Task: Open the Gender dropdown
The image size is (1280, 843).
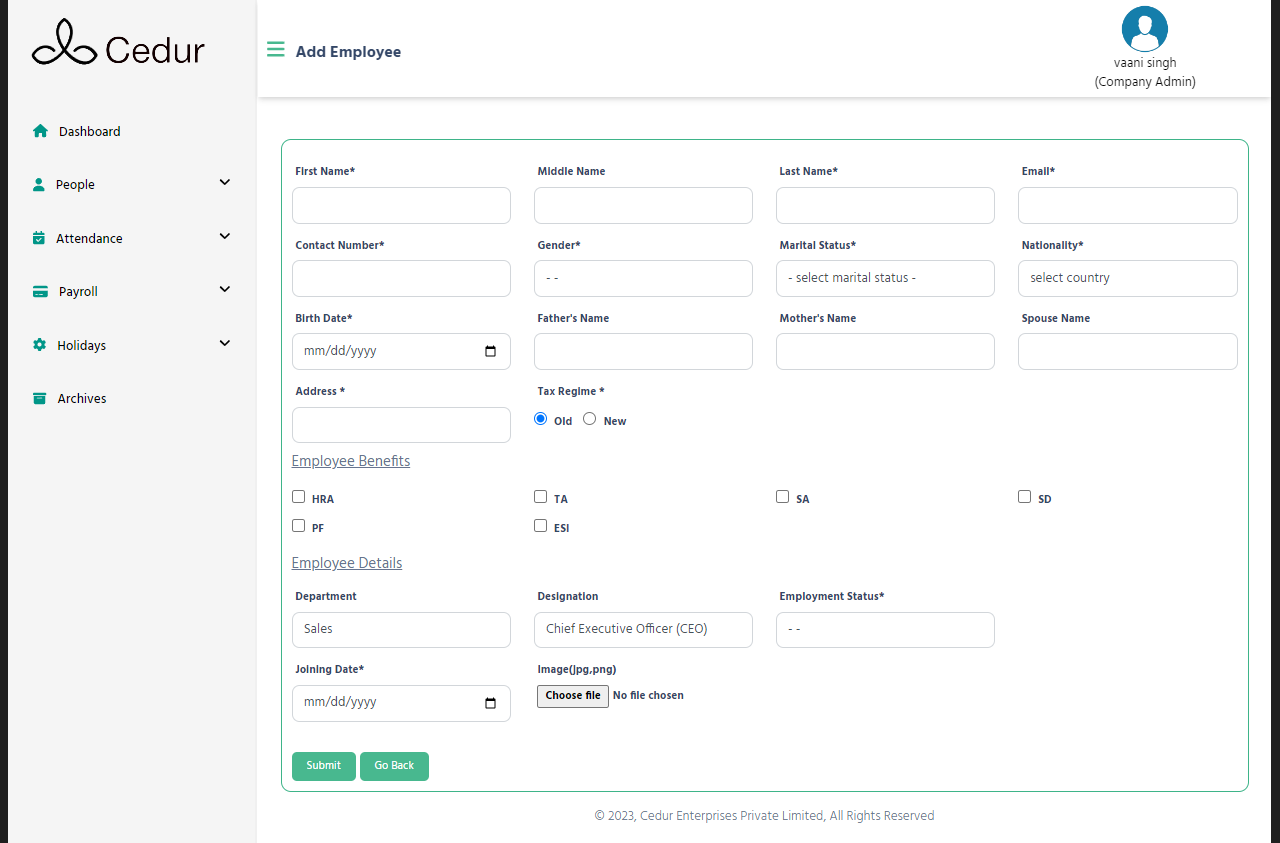Action: (x=643, y=278)
